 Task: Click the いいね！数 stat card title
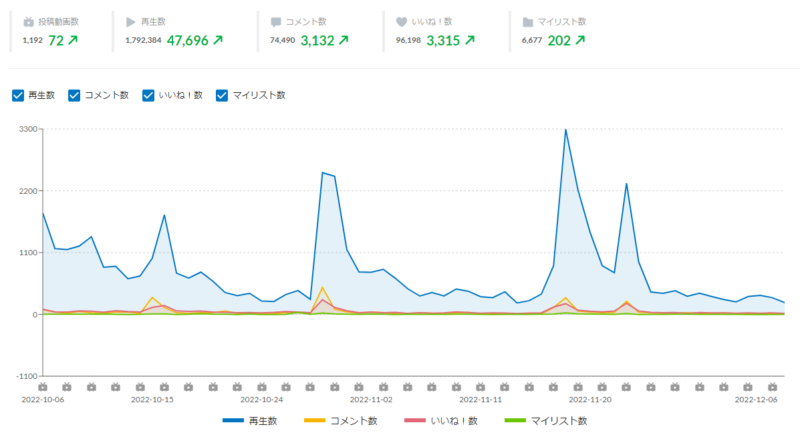tap(432, 22)
